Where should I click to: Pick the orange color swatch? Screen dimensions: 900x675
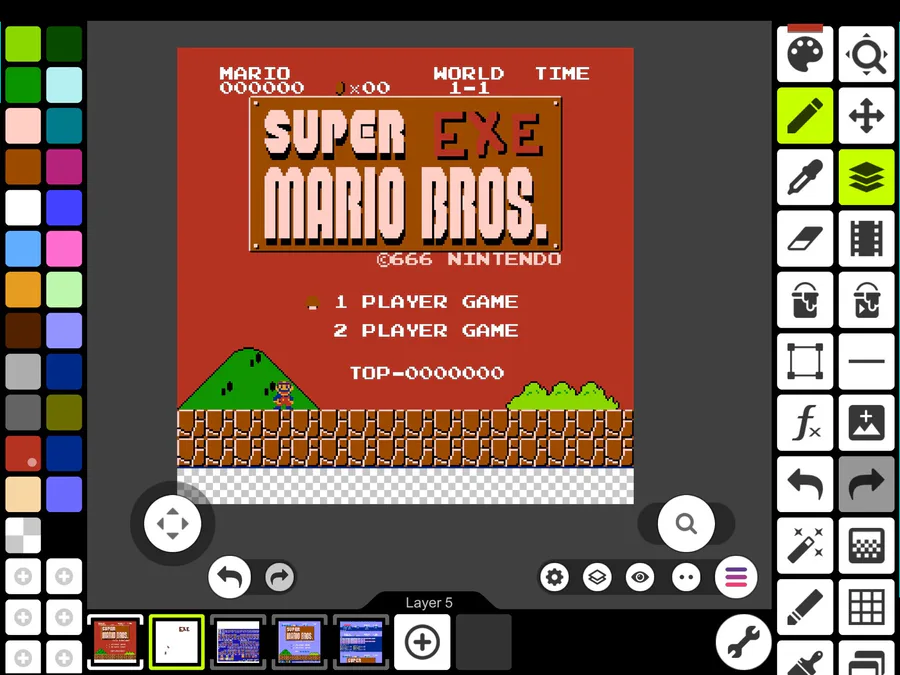coord(23,289)
